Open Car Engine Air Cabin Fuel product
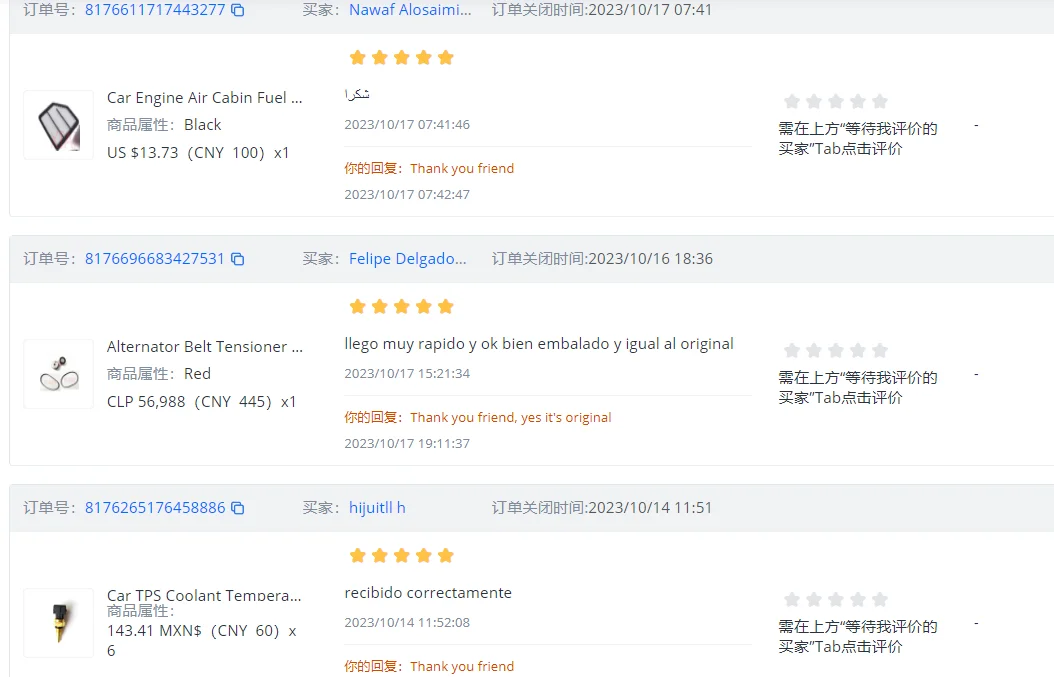 point(204,98)
